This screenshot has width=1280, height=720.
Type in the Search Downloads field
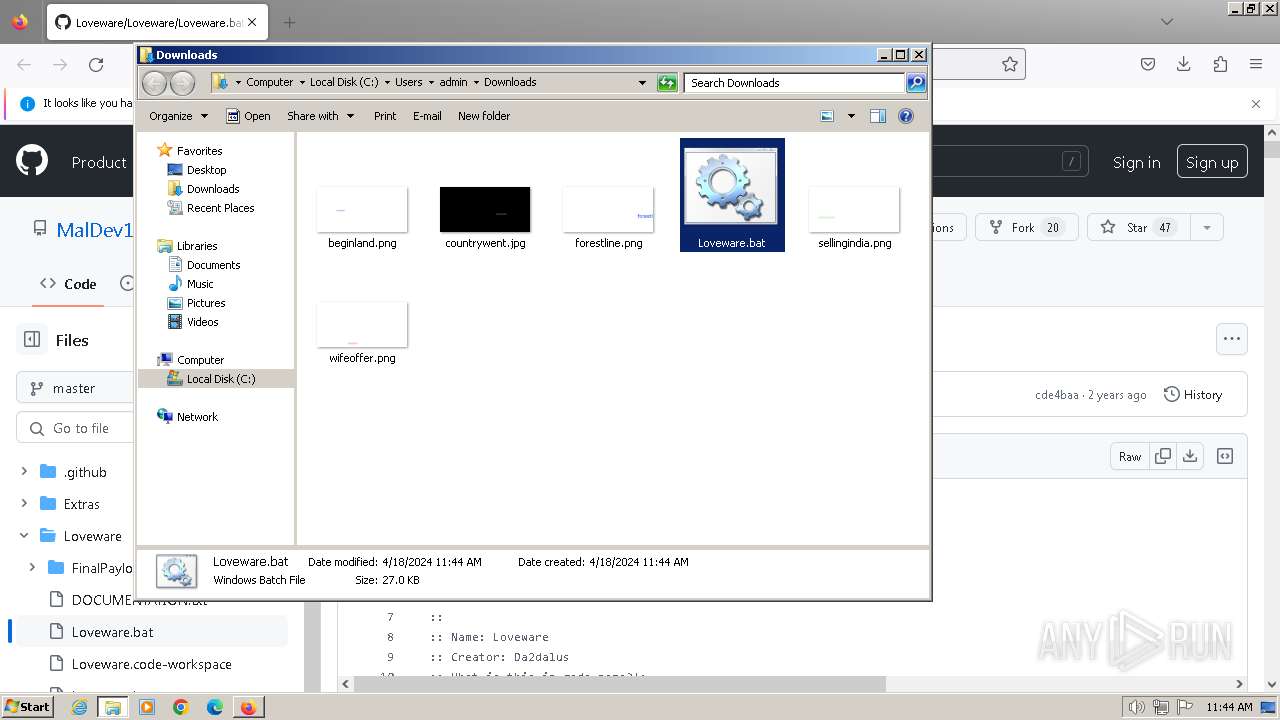pyautogui.click(x=794, y=83)
